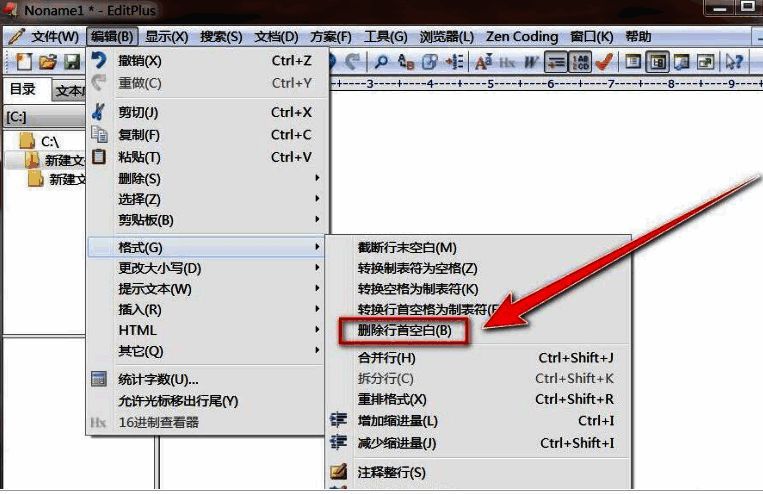This screenshot has width=763, height=494.
Task: Click the indent icon beside 增加缩进量(L)
Action: coord(338,420)
